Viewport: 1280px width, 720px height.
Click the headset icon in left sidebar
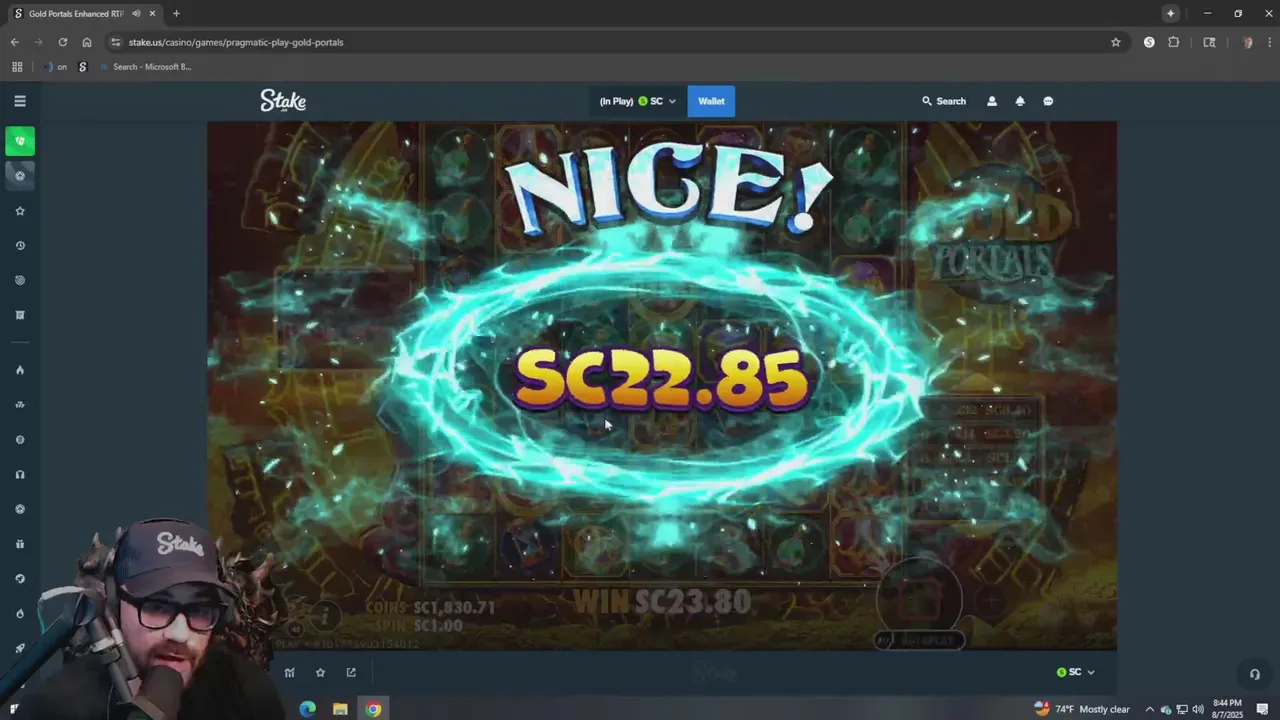(x=20, y=475)
